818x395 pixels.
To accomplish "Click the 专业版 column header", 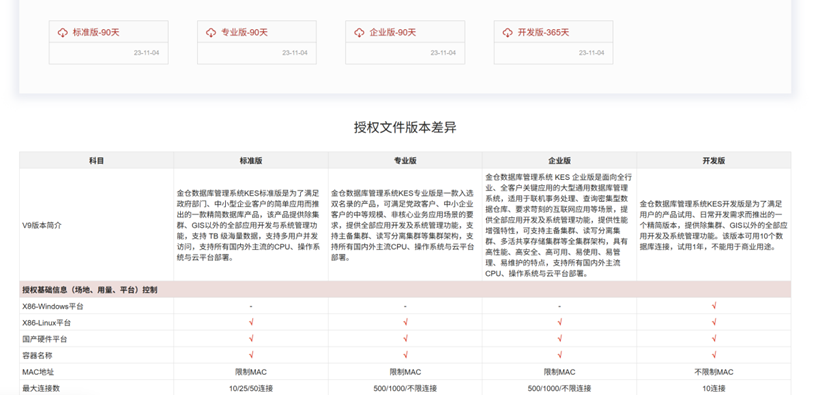I will coord(405,161).
